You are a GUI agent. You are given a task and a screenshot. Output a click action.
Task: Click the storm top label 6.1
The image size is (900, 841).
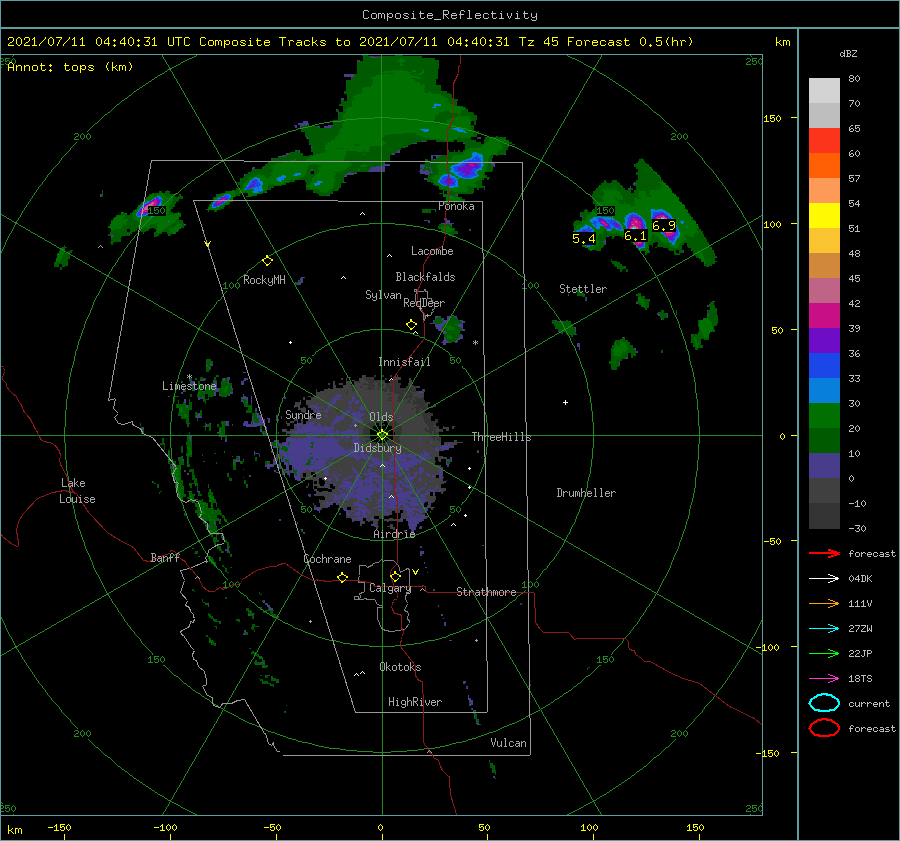[x=635, y=235]
